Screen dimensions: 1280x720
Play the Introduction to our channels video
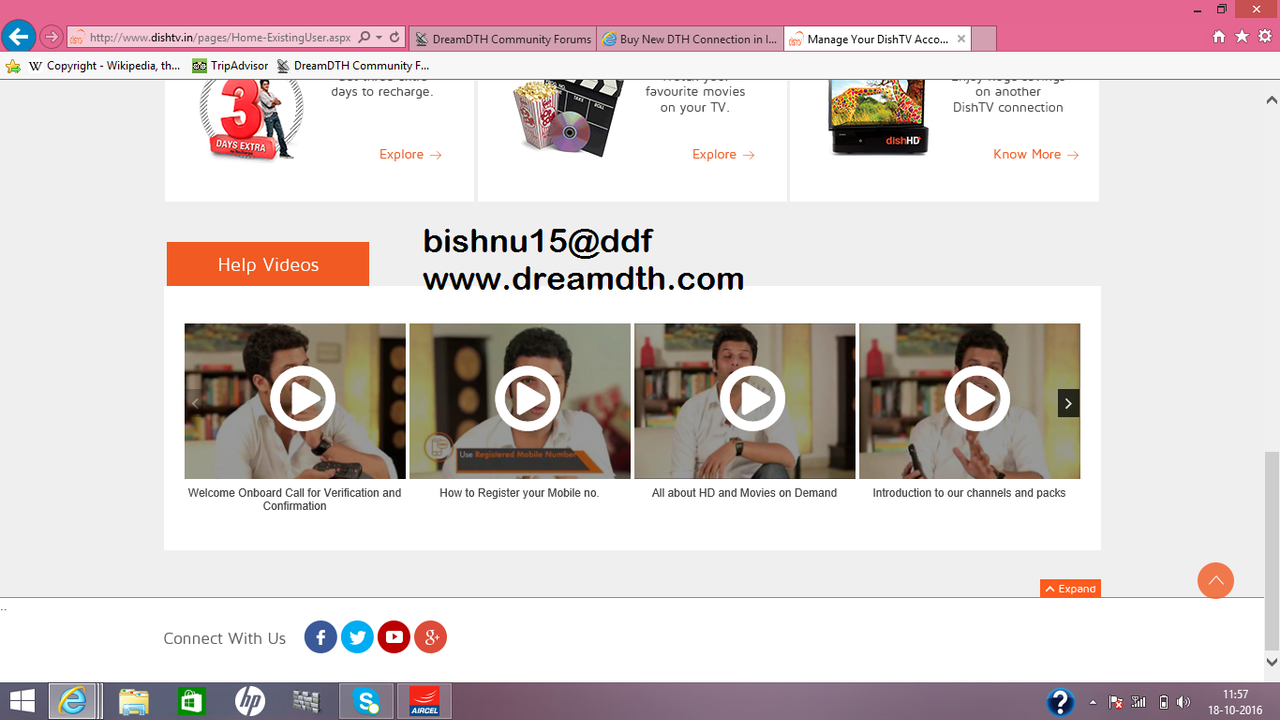977,398
